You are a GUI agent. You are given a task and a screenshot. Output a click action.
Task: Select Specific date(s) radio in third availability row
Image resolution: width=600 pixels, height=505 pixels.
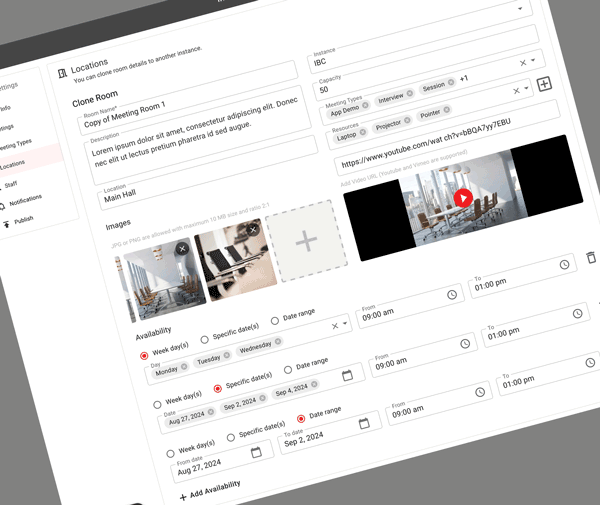[x=232, y=437]
